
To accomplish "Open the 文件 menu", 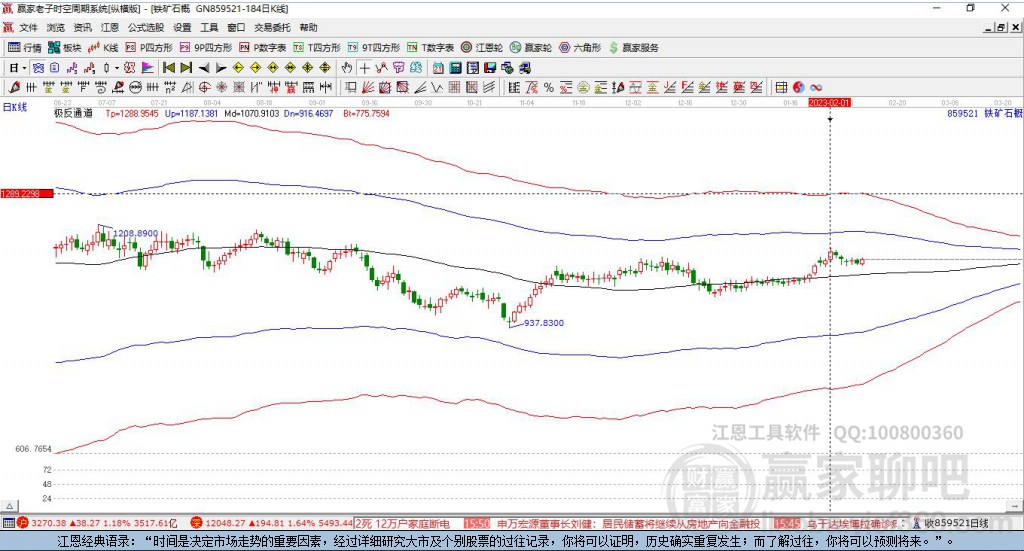I will pos(28,27).
